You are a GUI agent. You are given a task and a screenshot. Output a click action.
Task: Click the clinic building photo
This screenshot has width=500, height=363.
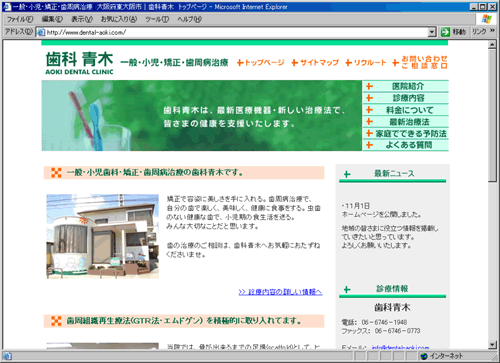coord(102,236)
